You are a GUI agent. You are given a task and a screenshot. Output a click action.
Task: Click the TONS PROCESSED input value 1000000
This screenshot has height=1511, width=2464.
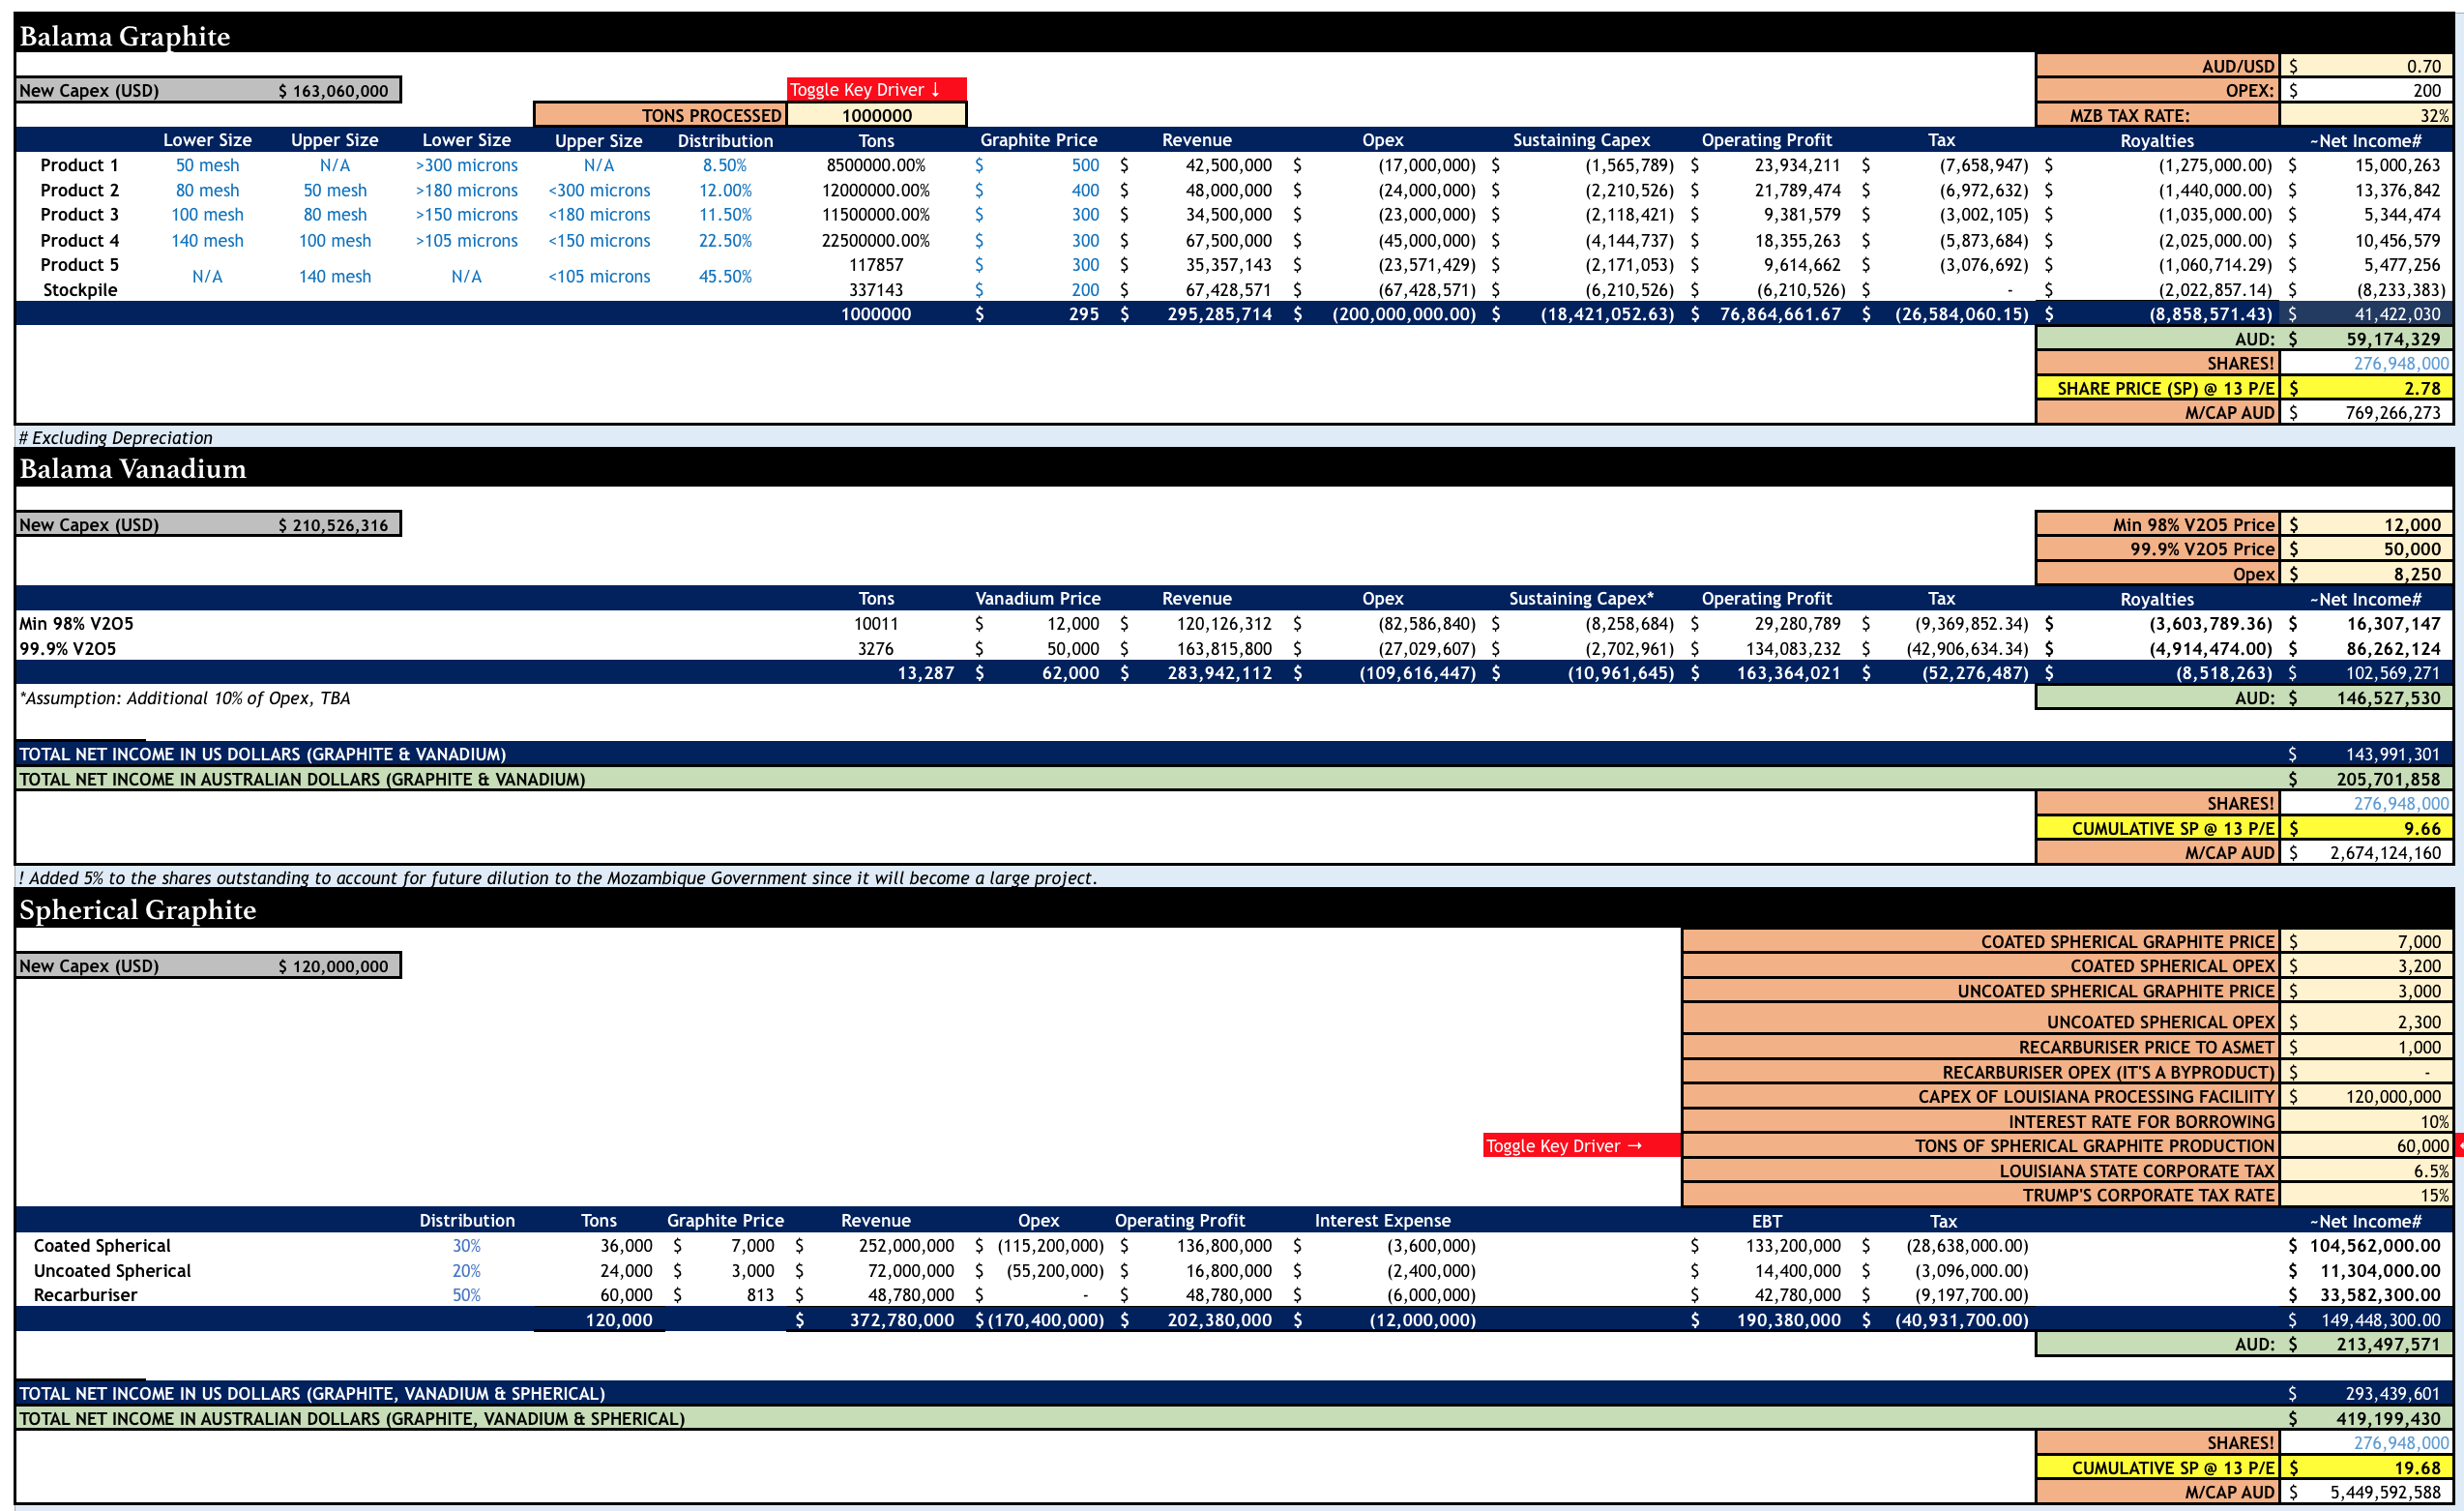[876, 115]
